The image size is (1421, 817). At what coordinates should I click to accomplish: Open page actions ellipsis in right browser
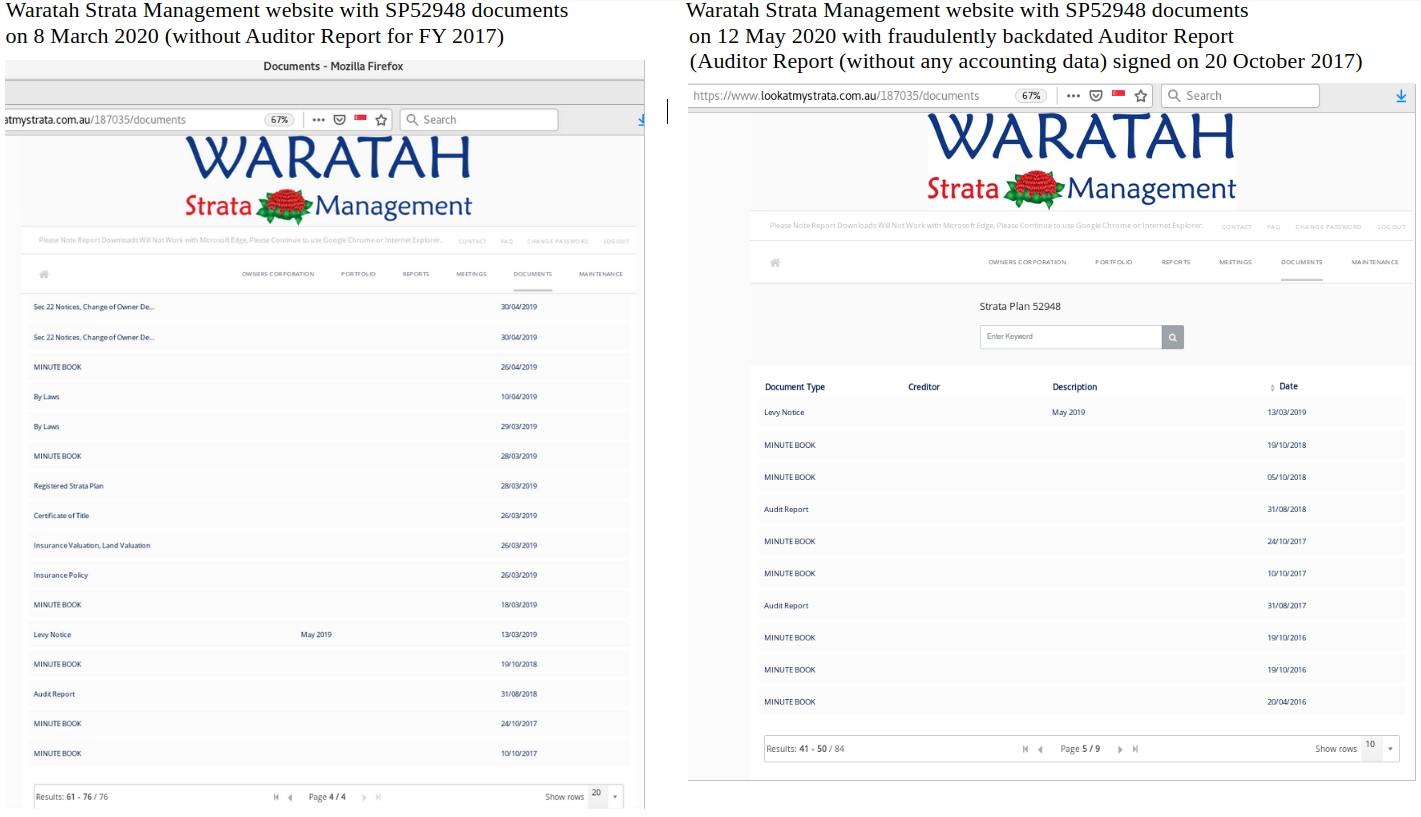(1073, 96)
